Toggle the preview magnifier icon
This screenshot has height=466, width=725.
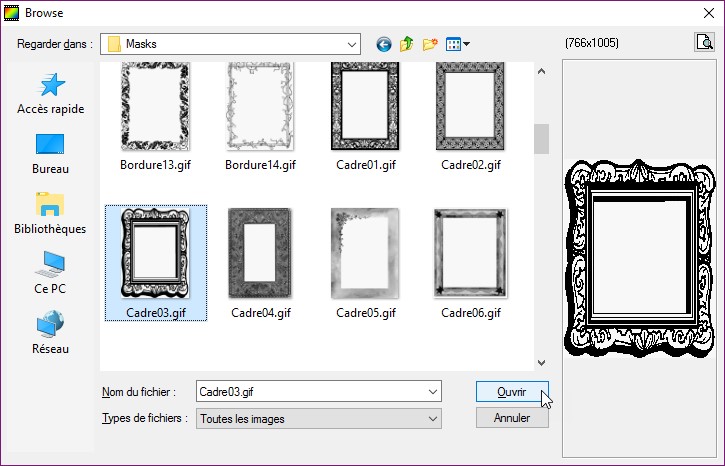point(704,42)
